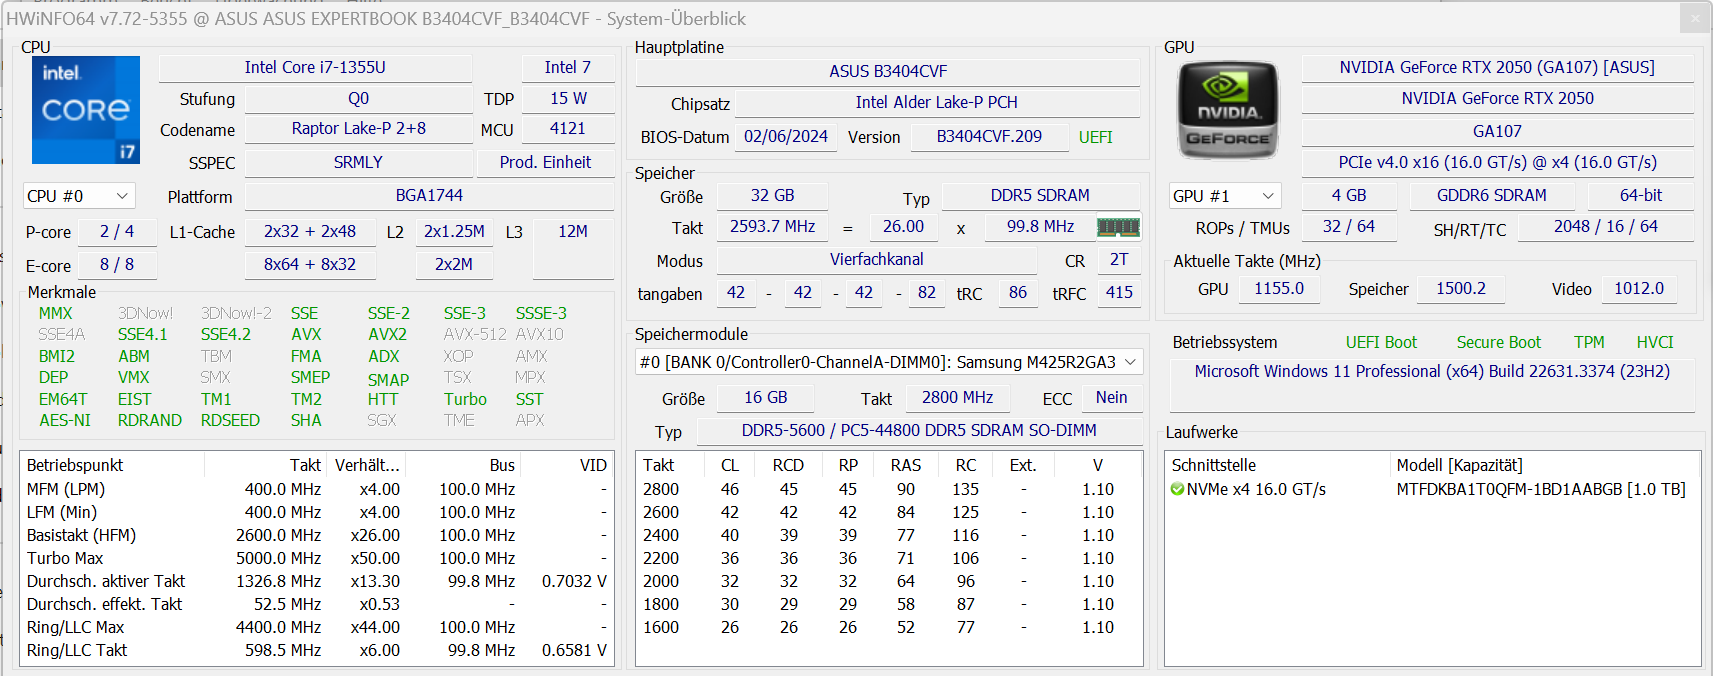Click the TPM status indicator
Viewport: 1713px width, 676px height.
1588,342
